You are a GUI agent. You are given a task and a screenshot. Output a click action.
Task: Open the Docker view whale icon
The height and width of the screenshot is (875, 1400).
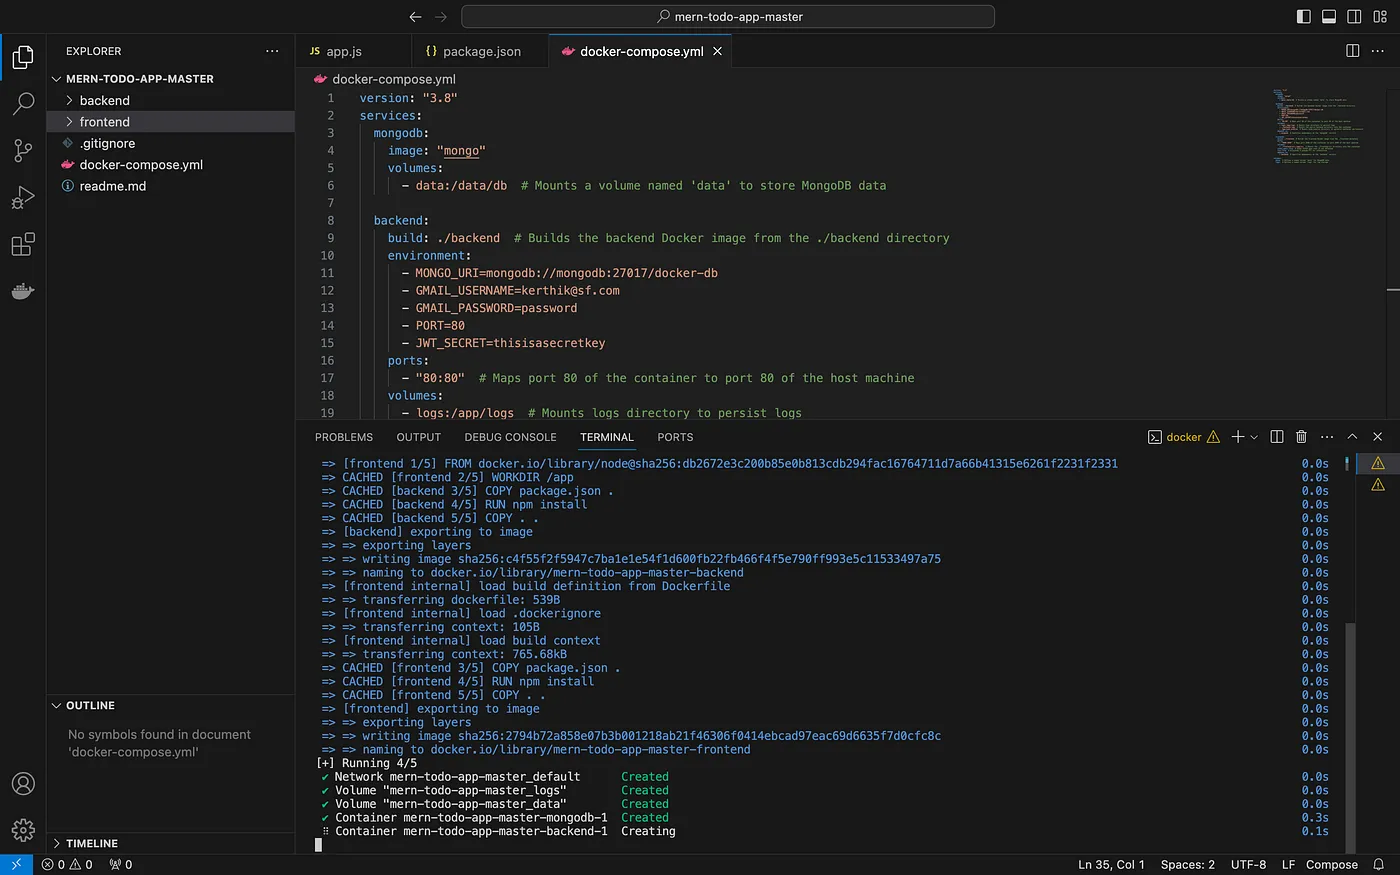(23, 291)
